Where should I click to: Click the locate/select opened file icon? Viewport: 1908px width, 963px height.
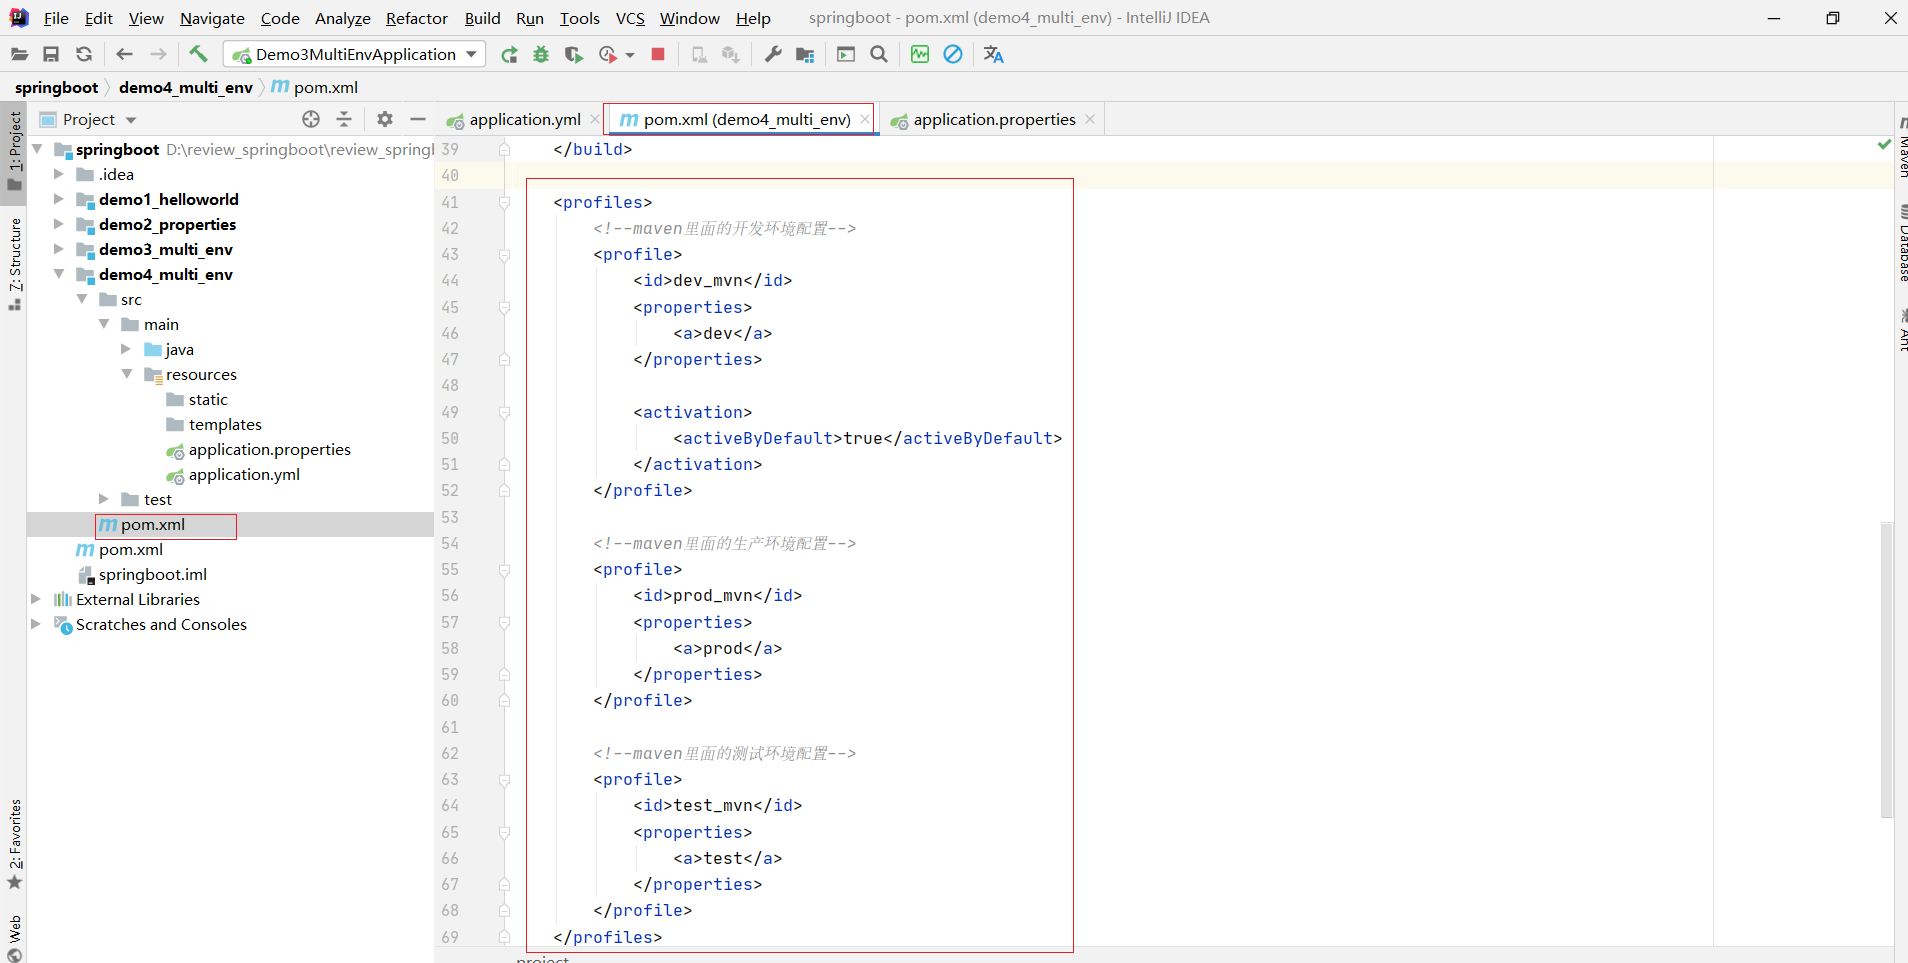tap(311, 119)
